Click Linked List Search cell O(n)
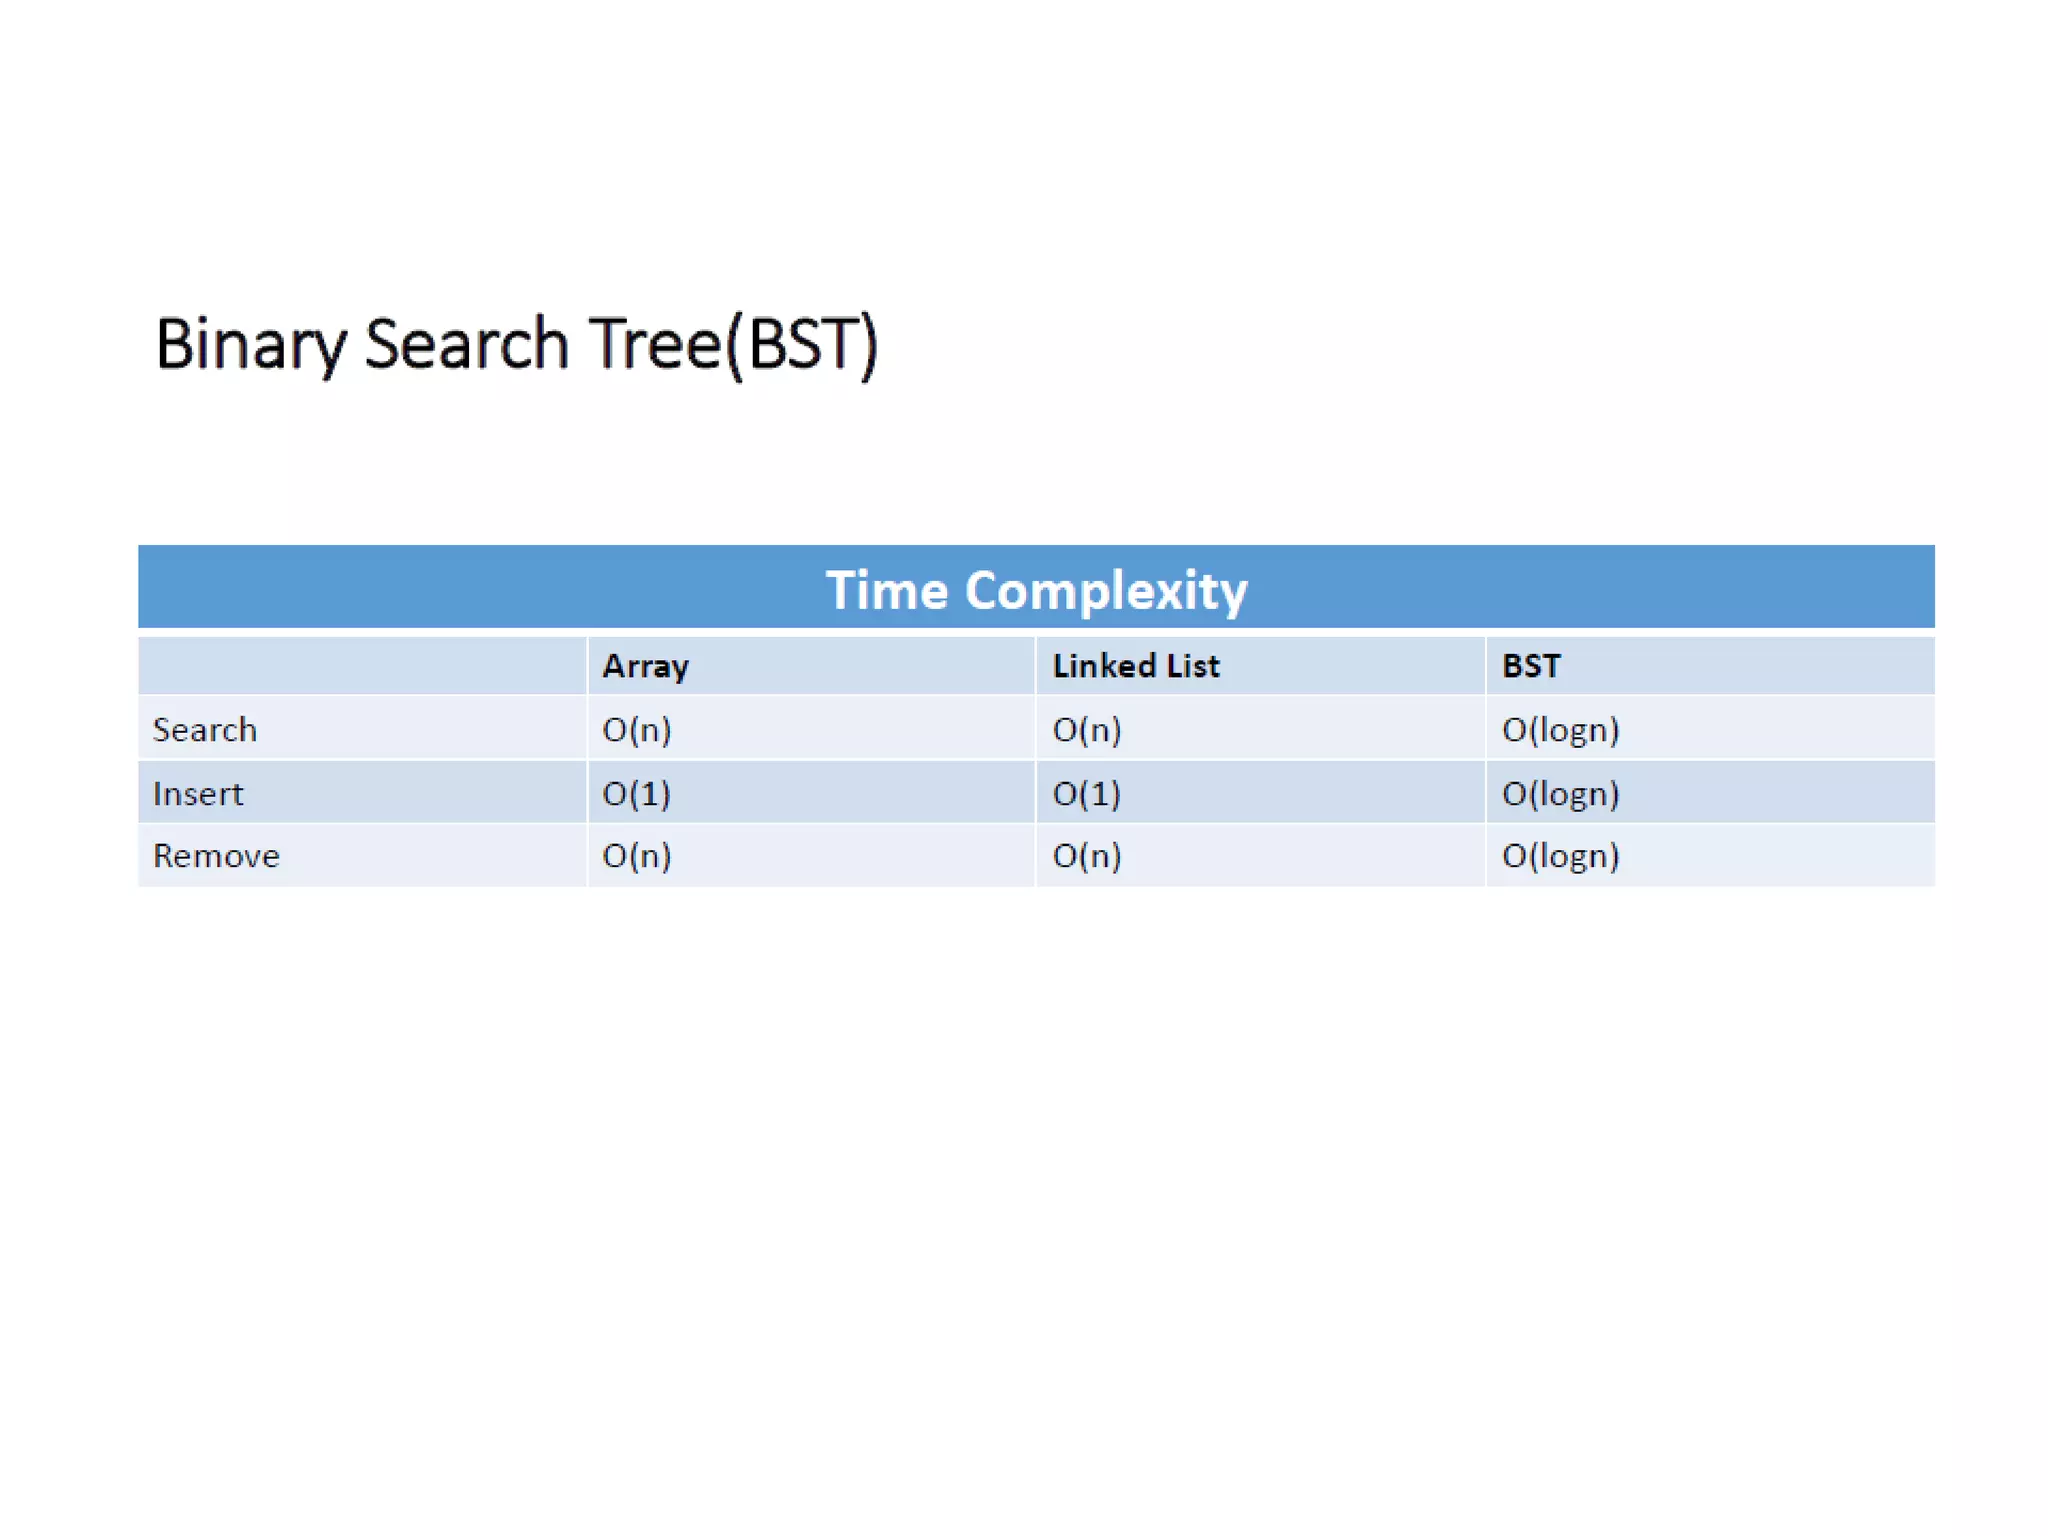 (1087, 730)
